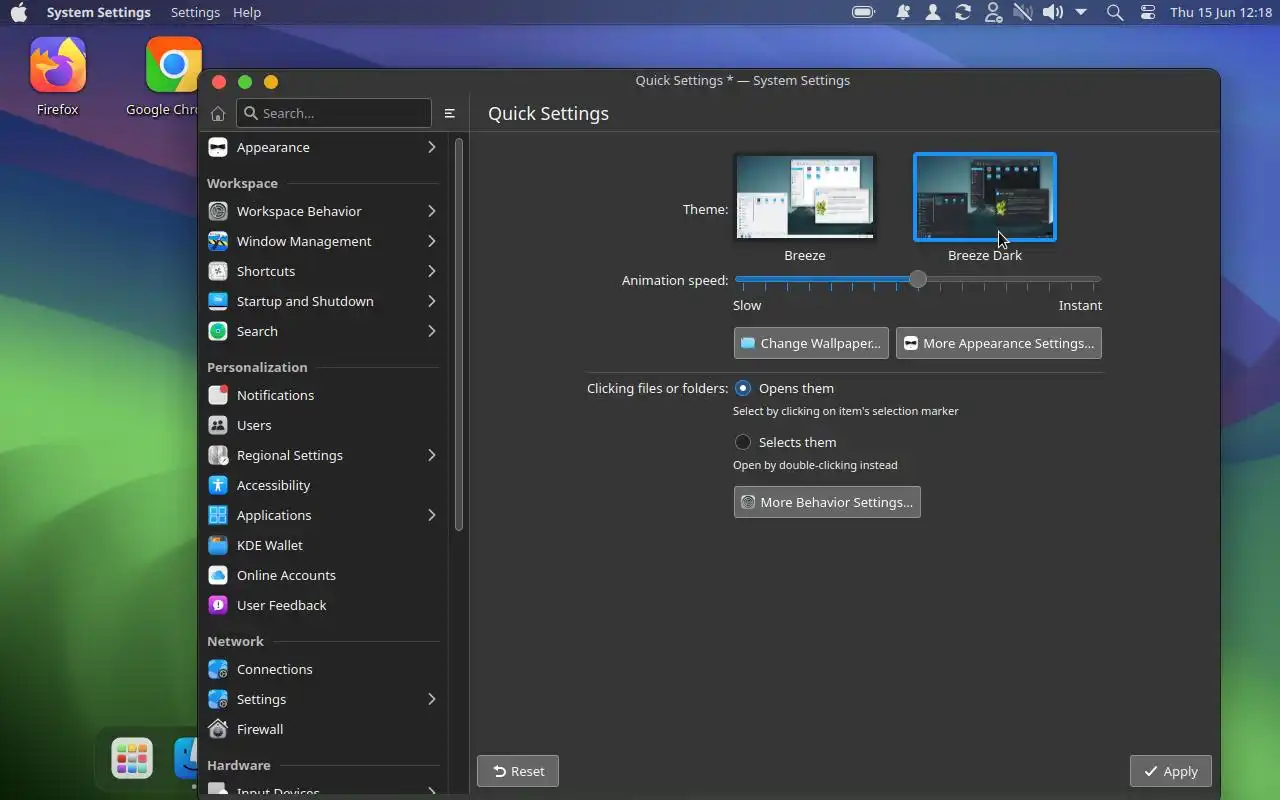Go to home view via house icon

tap(218, 113)
